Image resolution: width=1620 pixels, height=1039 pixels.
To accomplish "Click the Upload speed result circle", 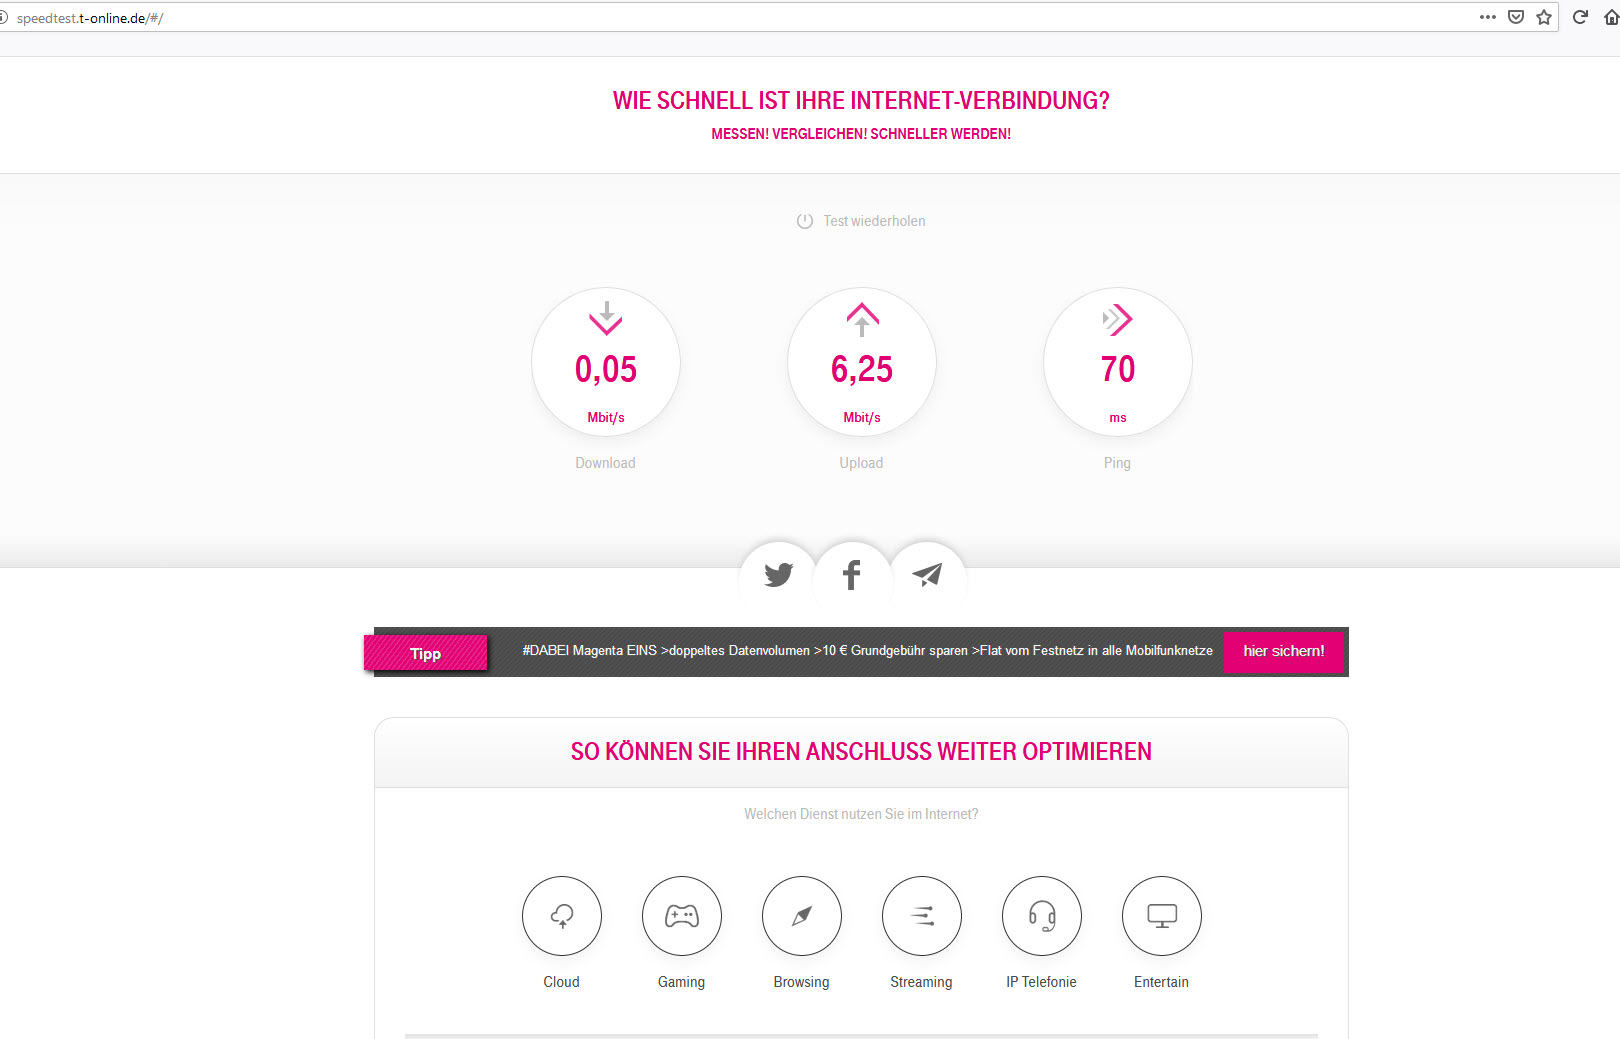I will [x=862, y=363].
